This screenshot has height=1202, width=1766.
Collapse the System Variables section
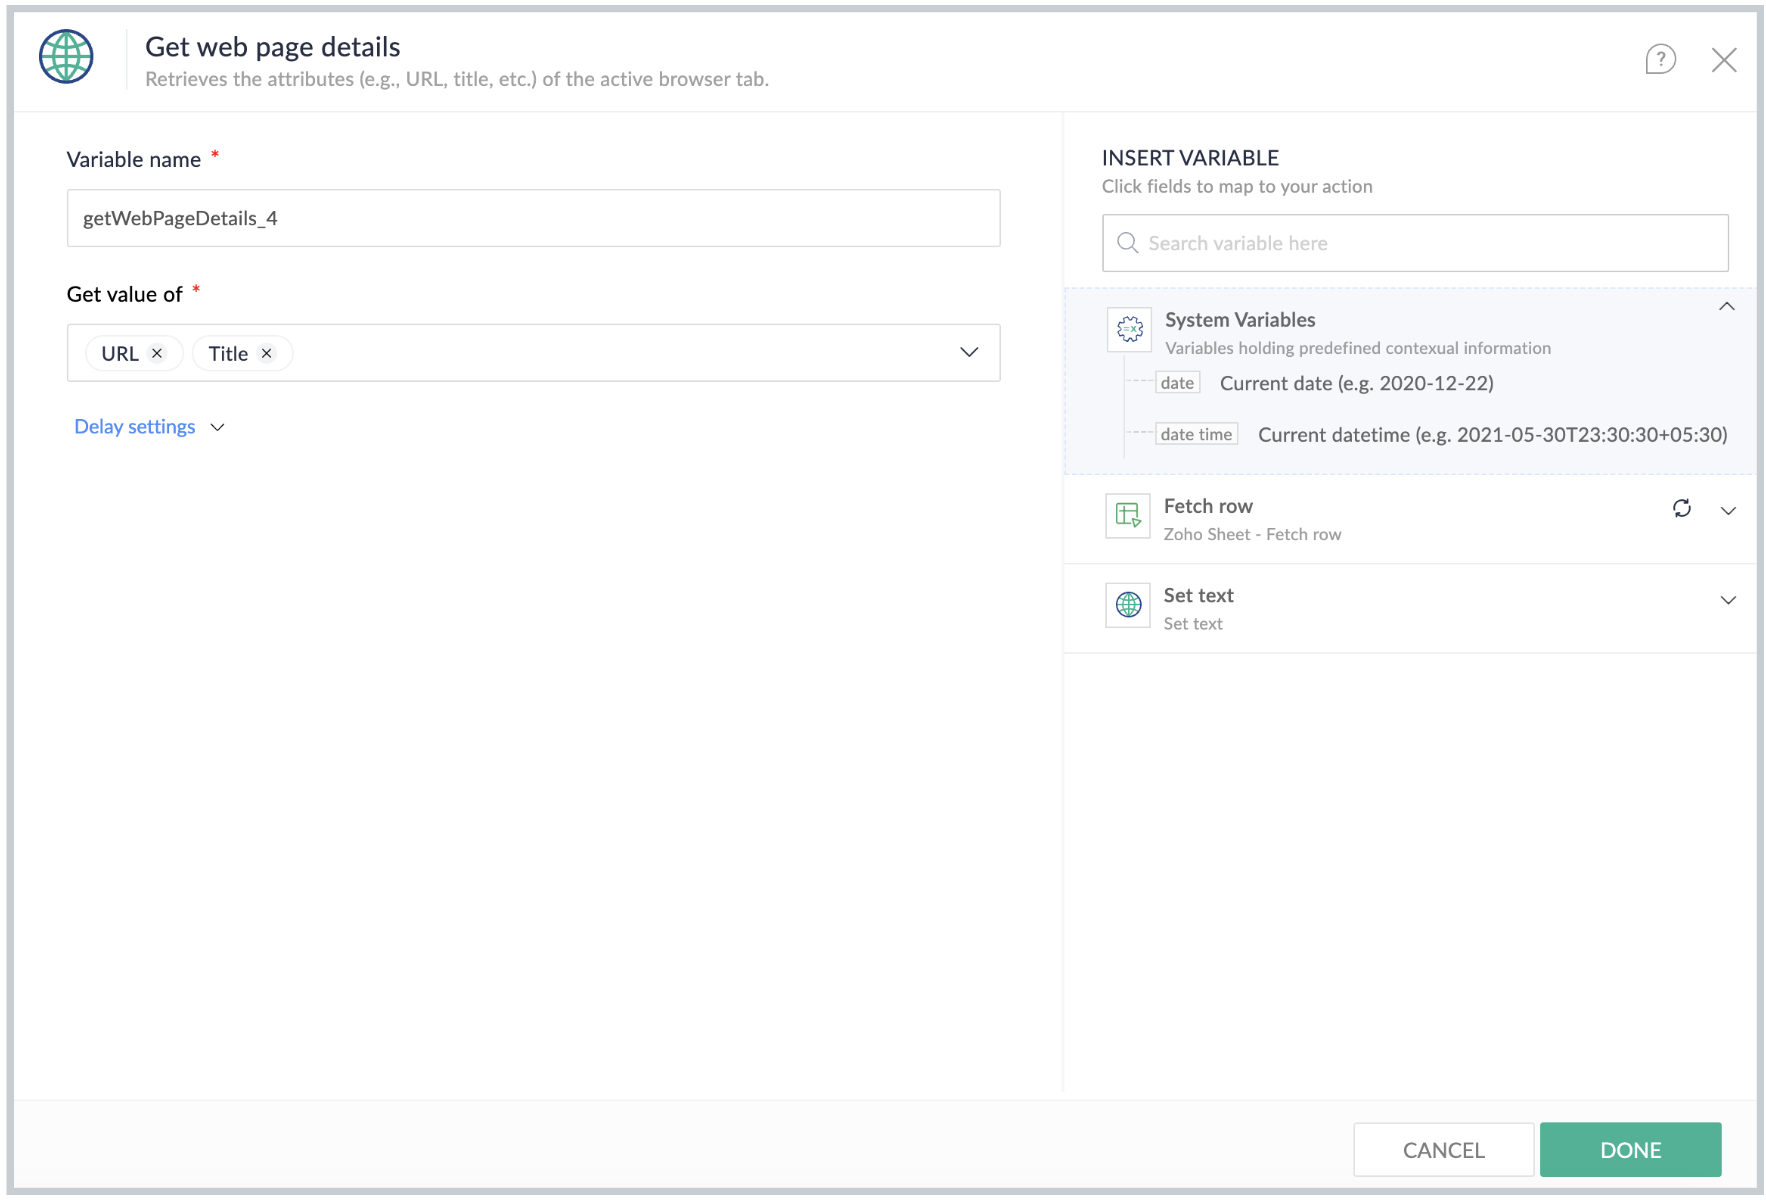1727,306
